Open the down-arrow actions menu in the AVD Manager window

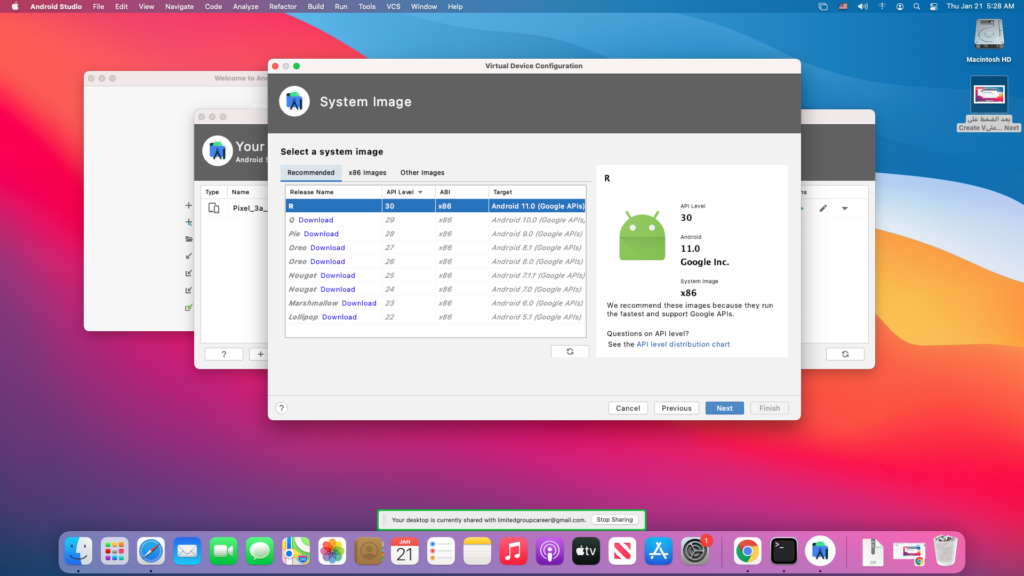pyautogui.click(x=844, y=208)
